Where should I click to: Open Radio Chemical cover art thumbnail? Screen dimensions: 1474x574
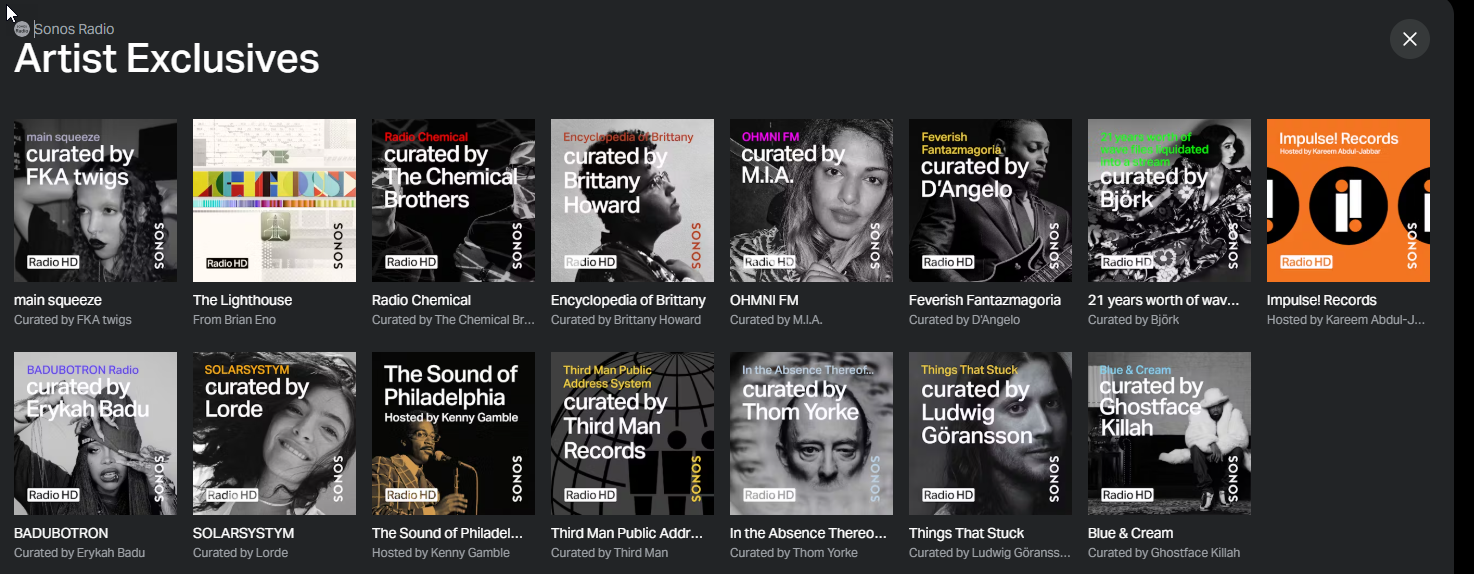453,201
